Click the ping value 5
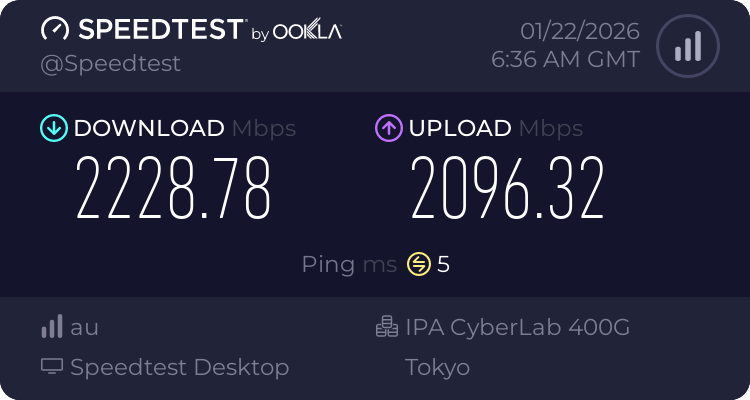Image resolution: width=750 pixels, height=400 pixels. pos(444,264)
